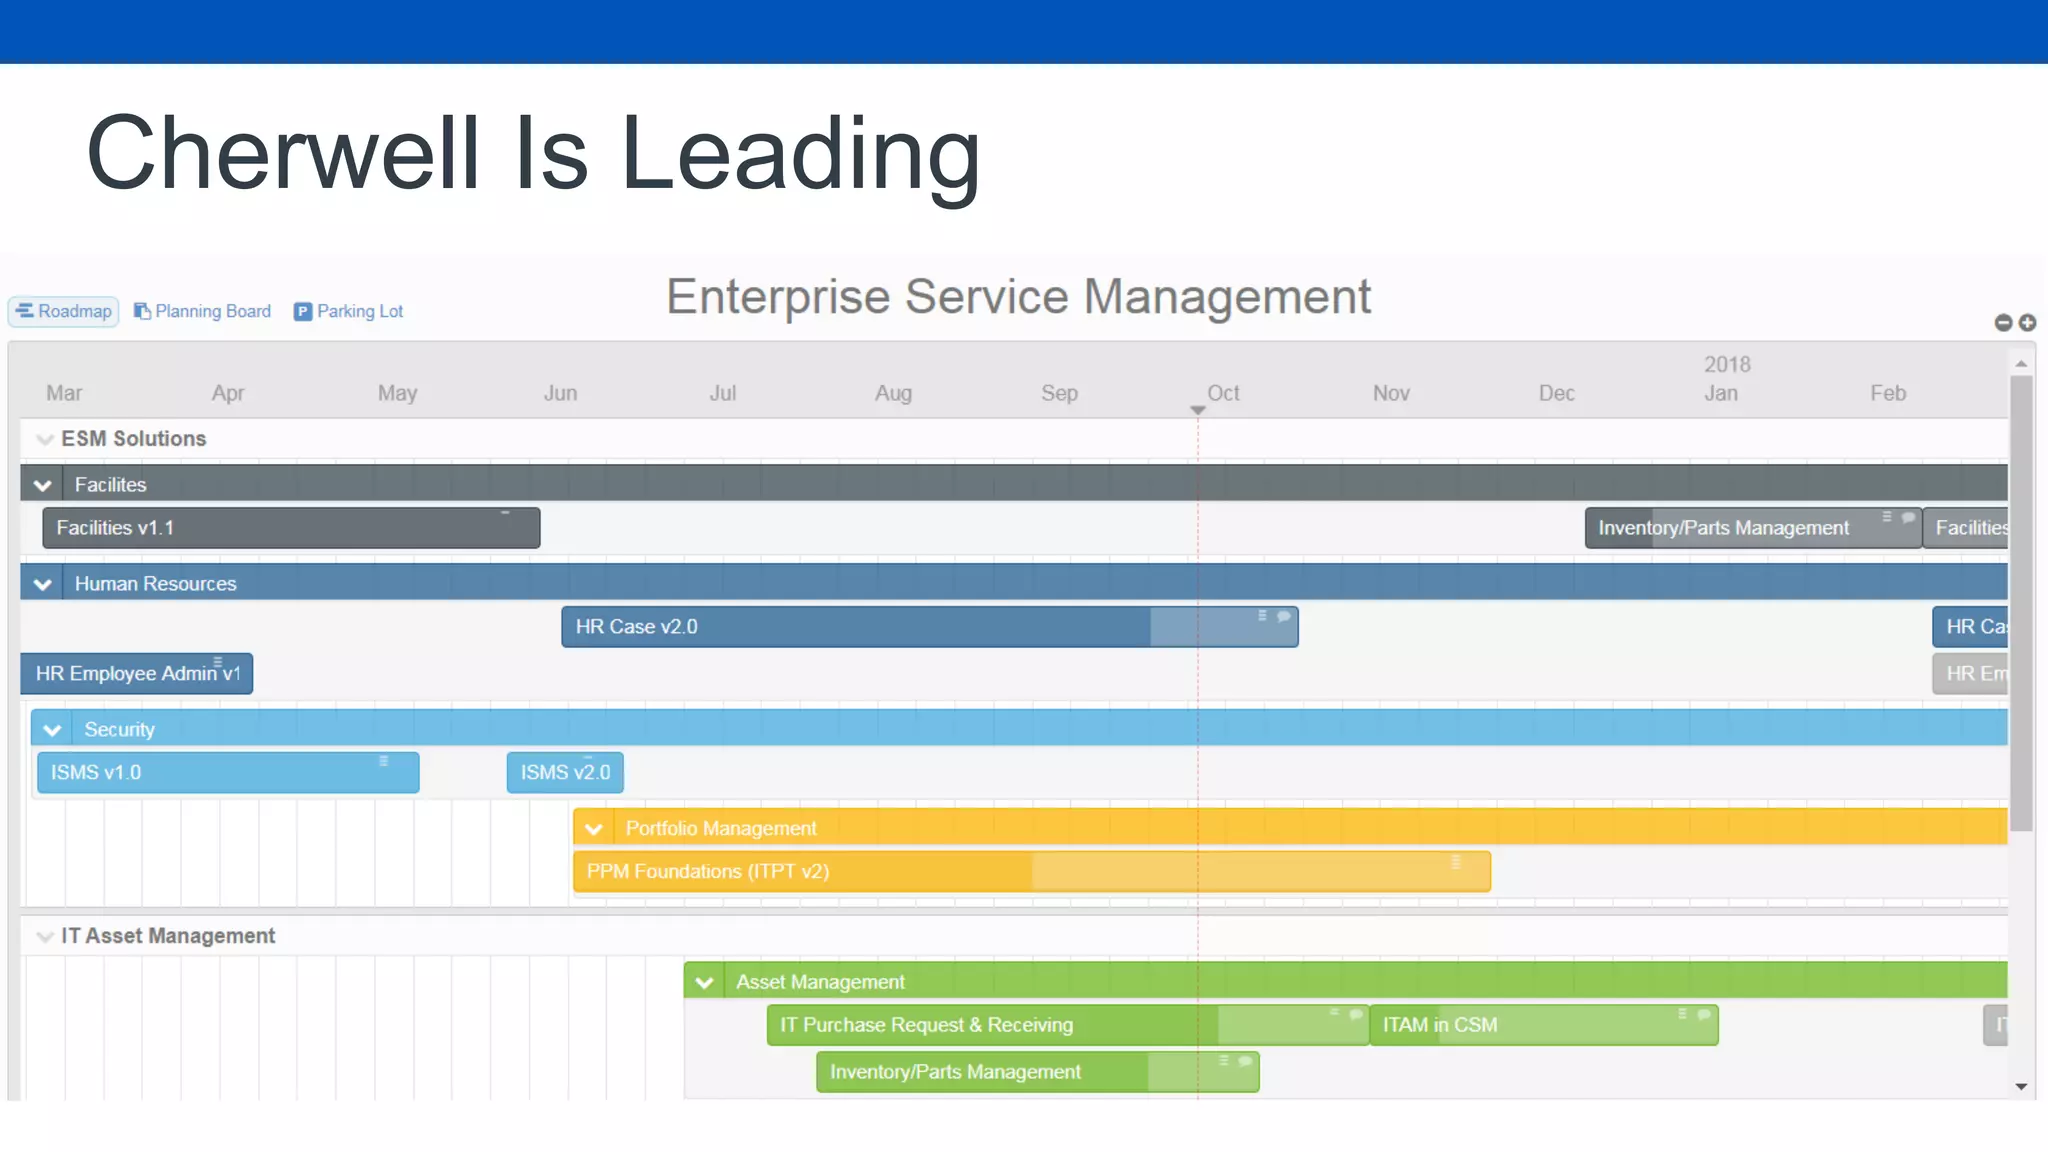The image size is (2048, 1152).
Task: Switch to the Planning Board tab
Action: point(203,311)
